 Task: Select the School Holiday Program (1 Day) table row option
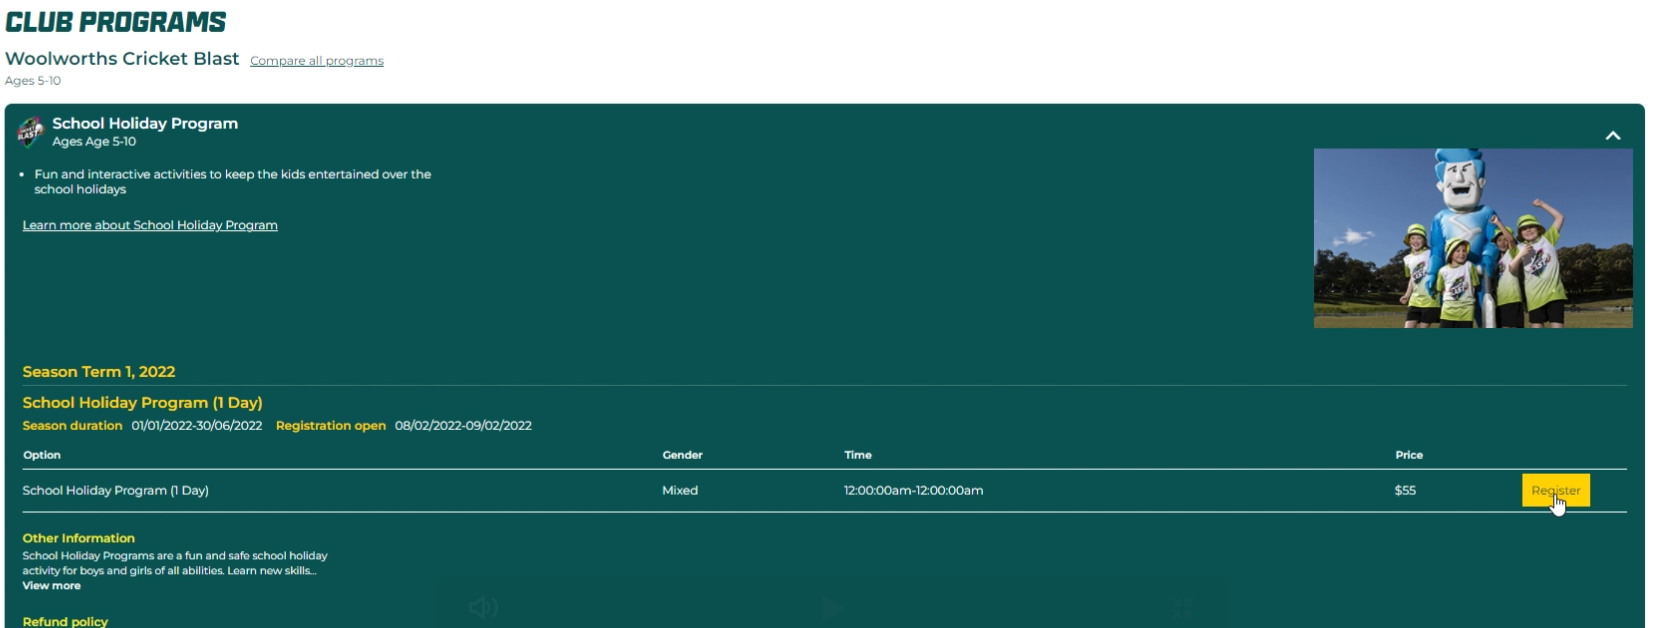(x=116, y=490)
